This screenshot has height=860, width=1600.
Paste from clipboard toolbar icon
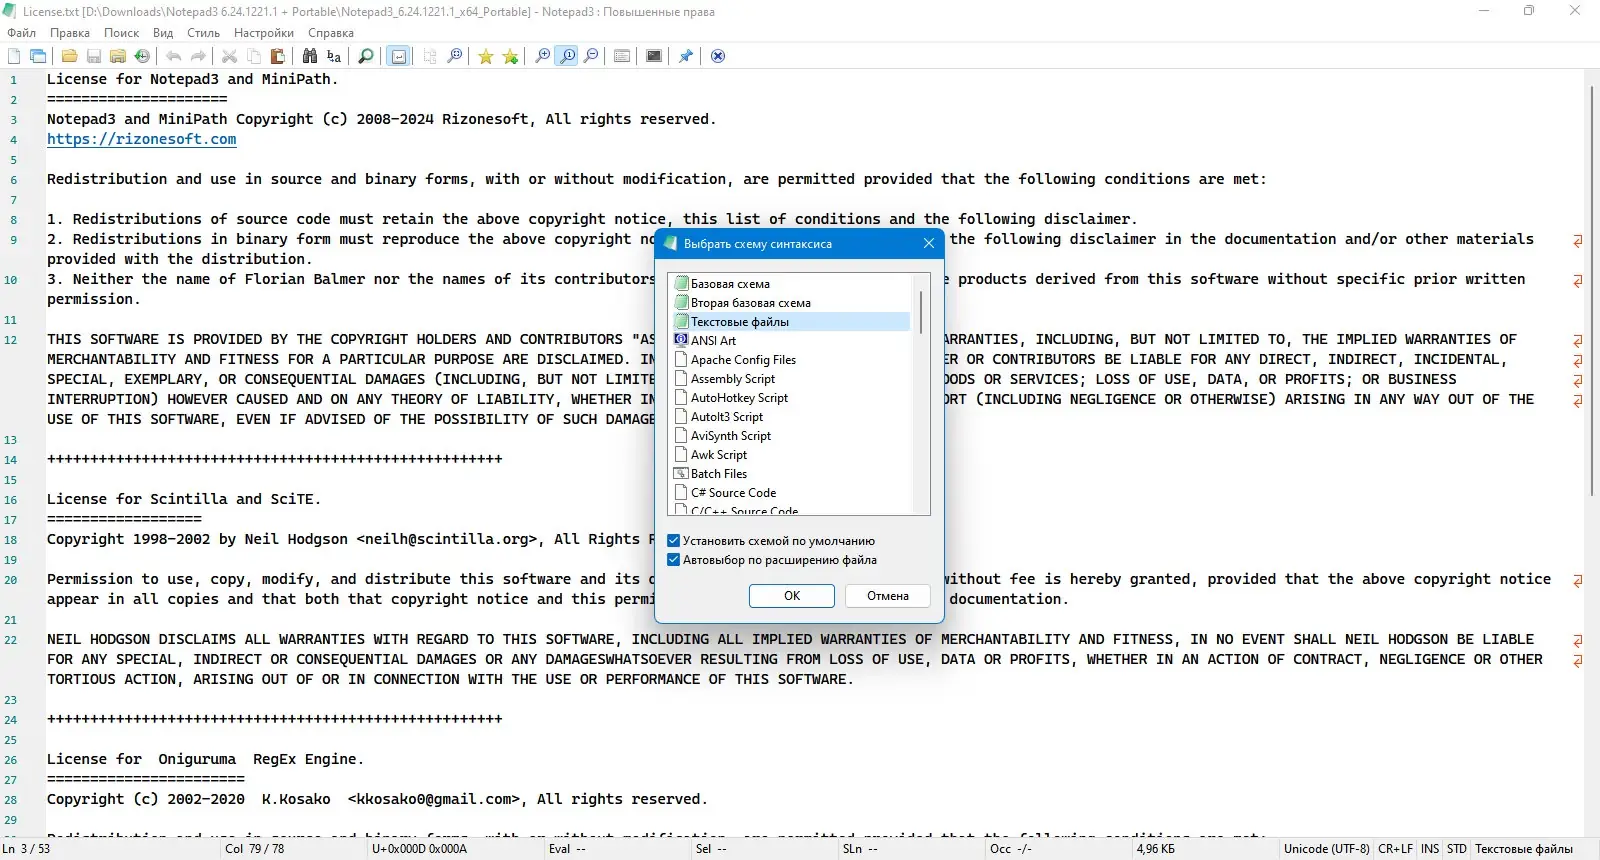(x=278, y=56)
